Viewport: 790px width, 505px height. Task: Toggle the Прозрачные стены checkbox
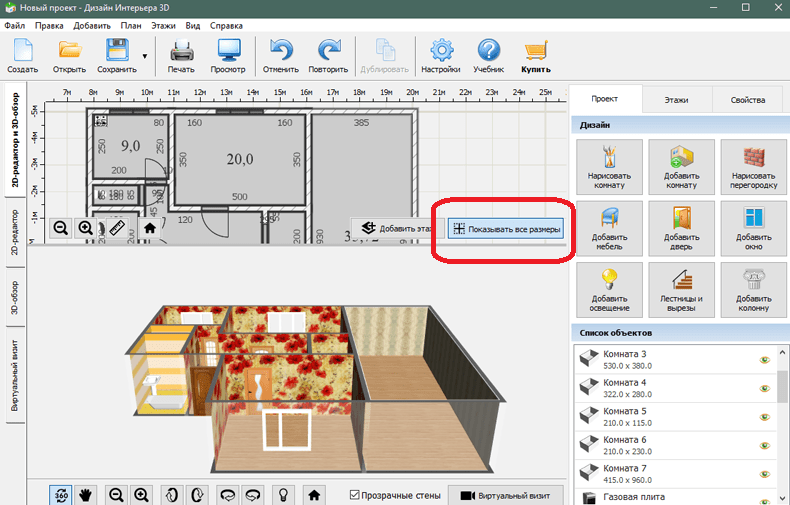[355, 495]
